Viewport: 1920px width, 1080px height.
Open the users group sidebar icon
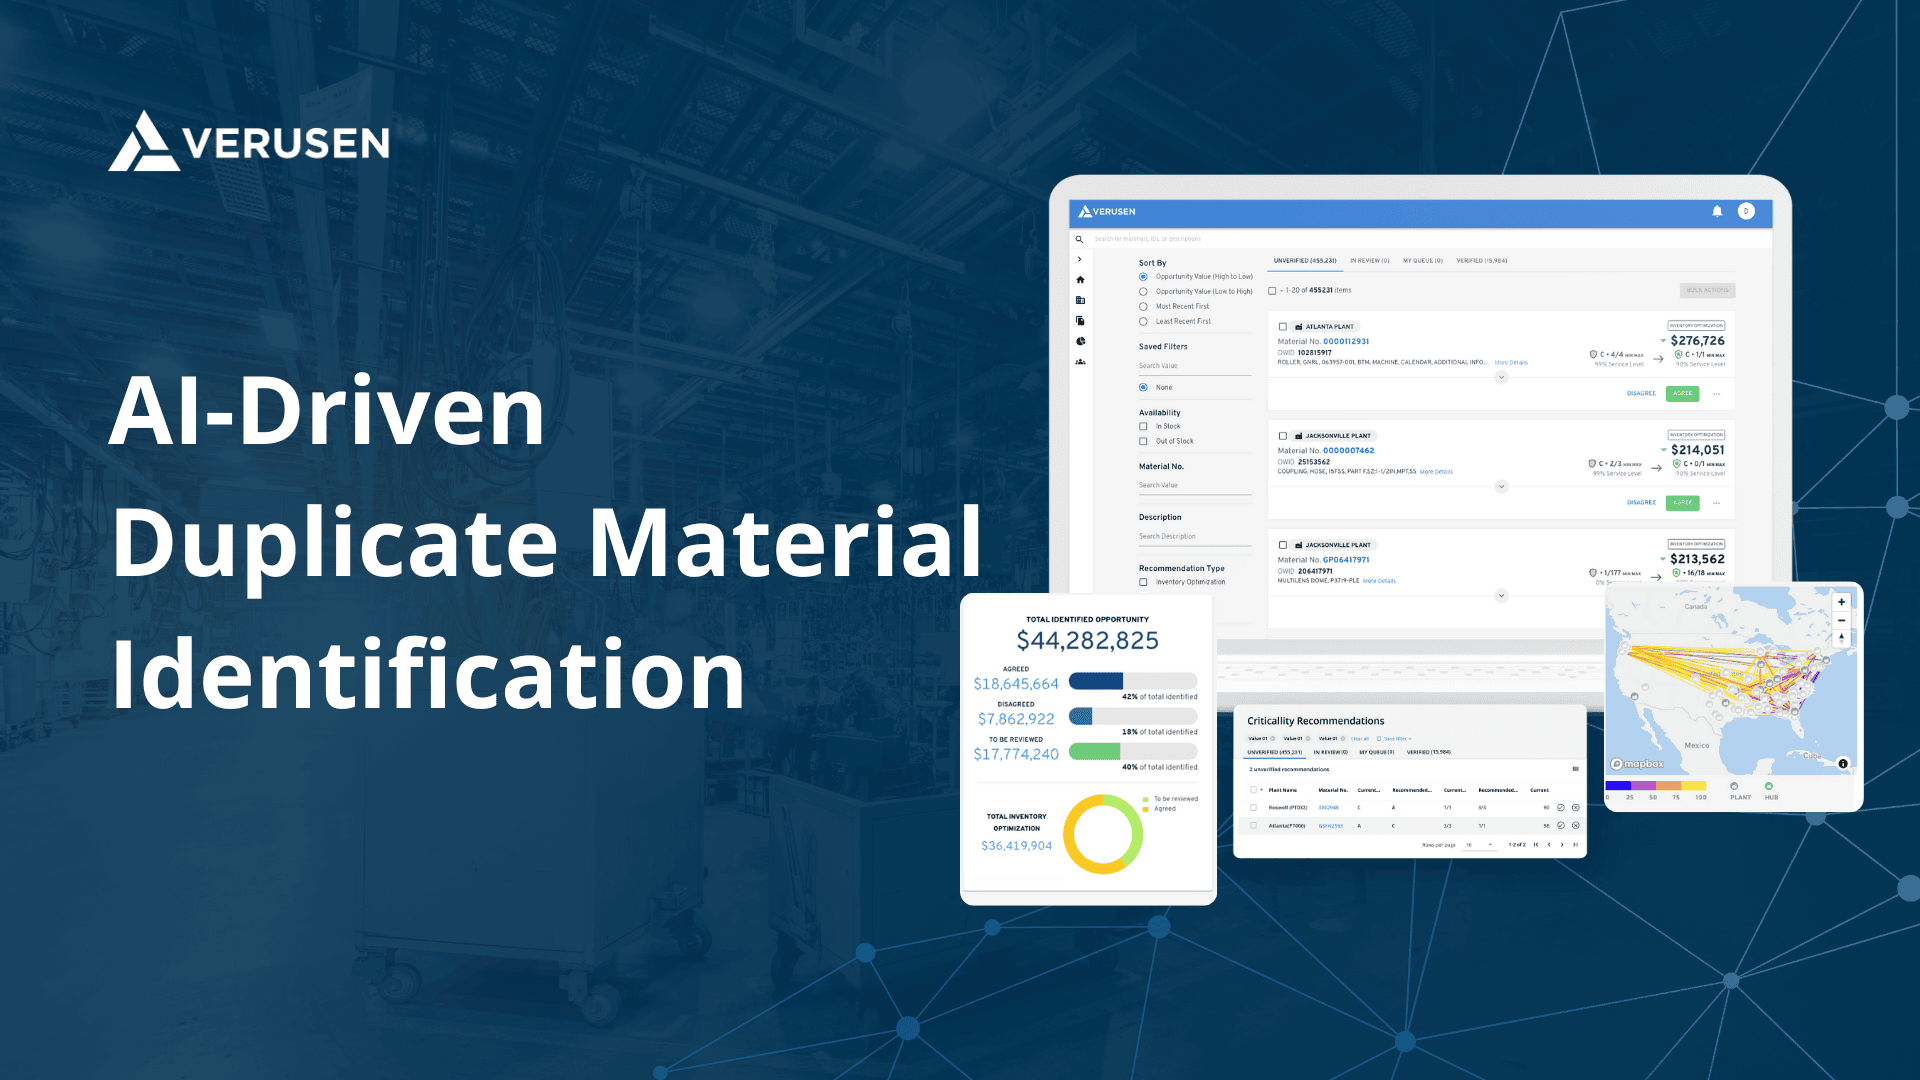[x=1080, y=362]
